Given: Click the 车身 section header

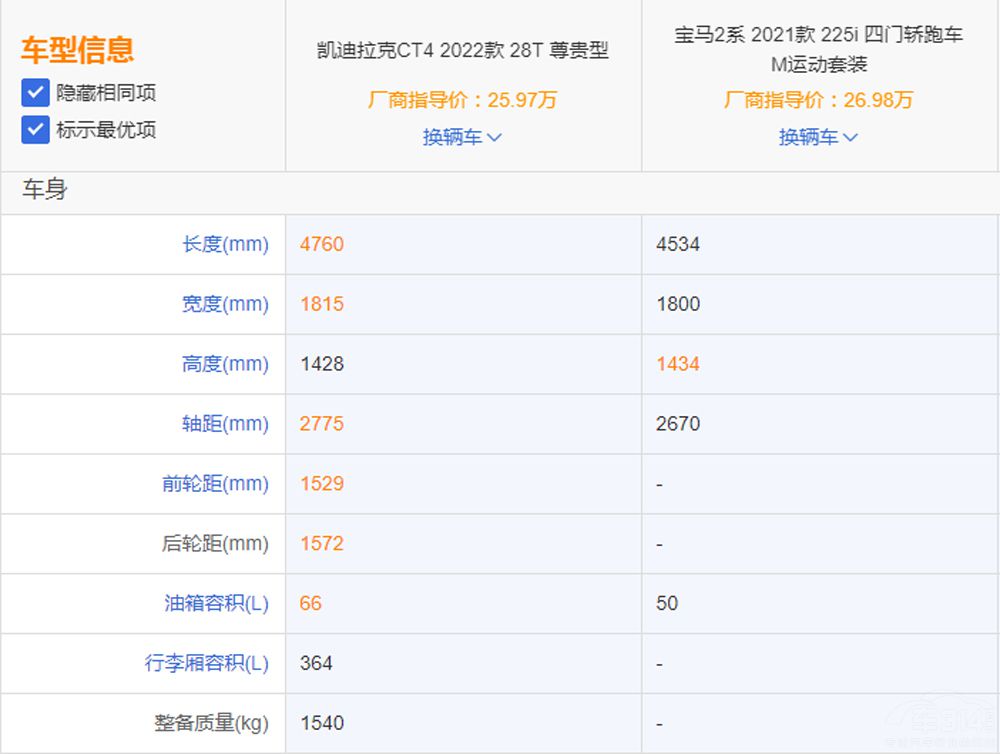Looking at the screenshot, I should (45, 190).
